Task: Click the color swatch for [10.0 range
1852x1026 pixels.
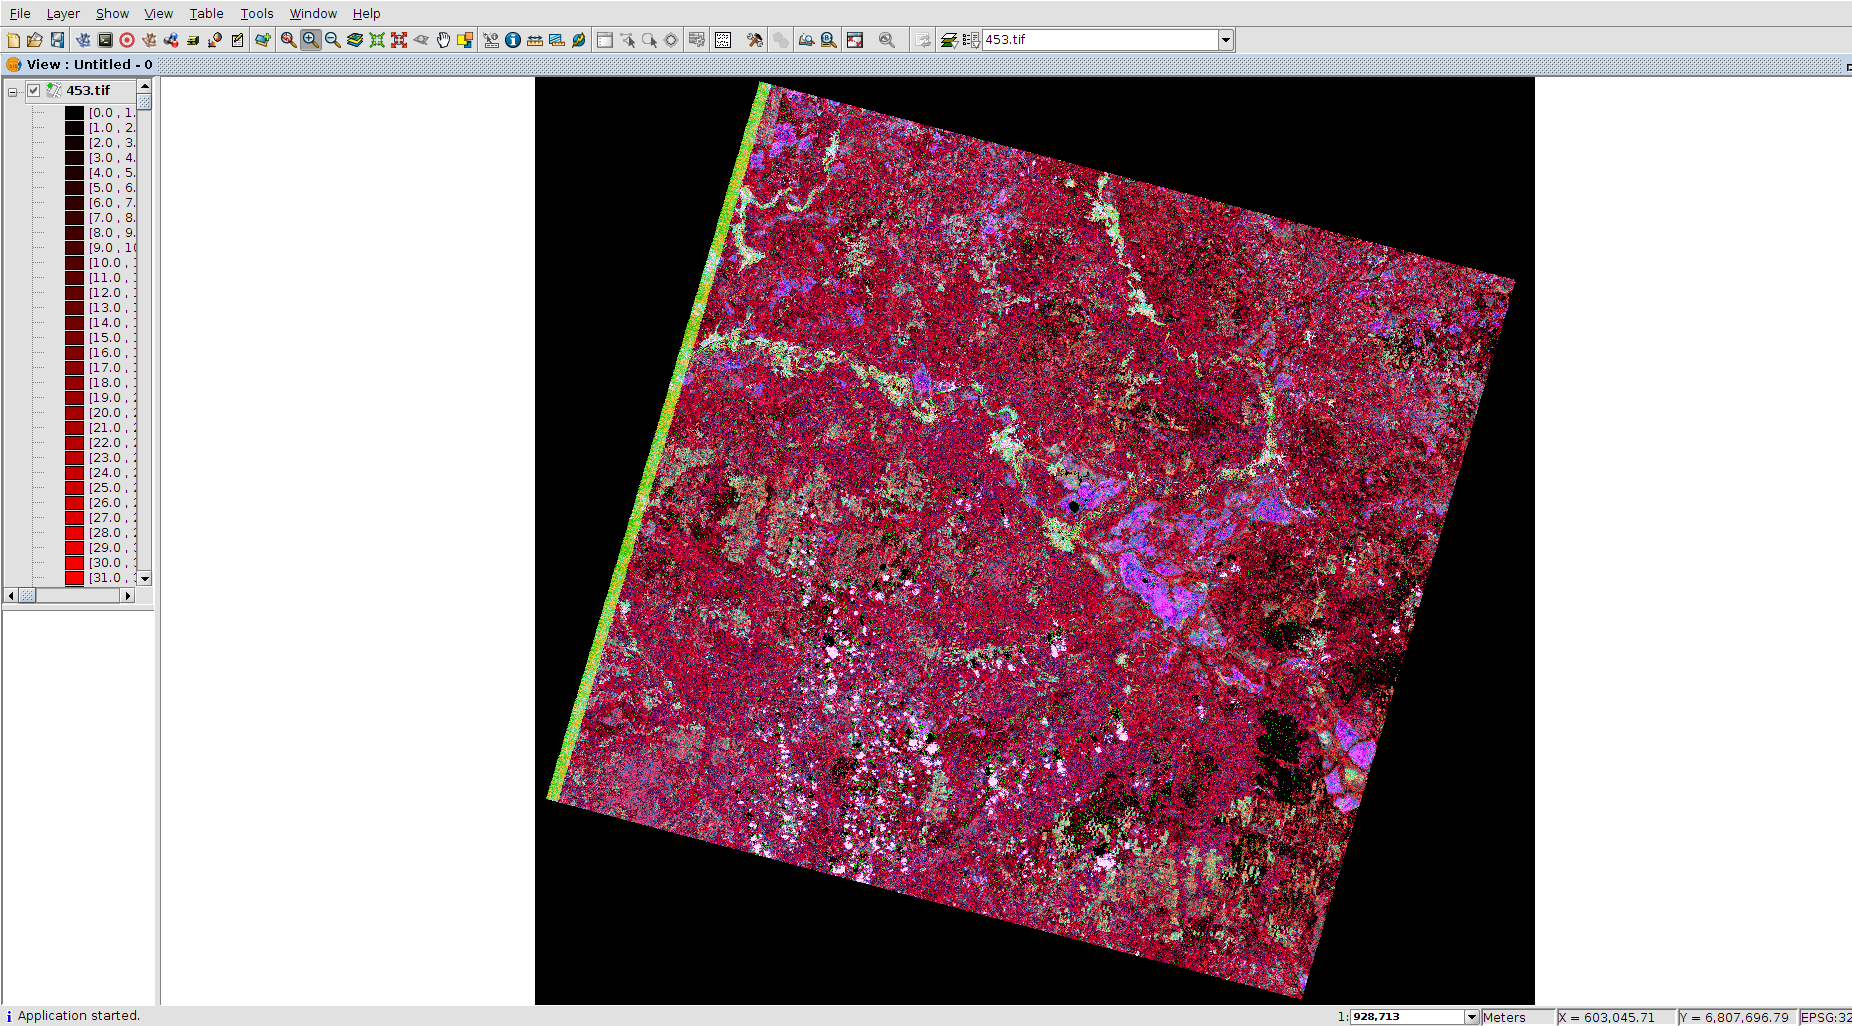Action: coord(75,263)
